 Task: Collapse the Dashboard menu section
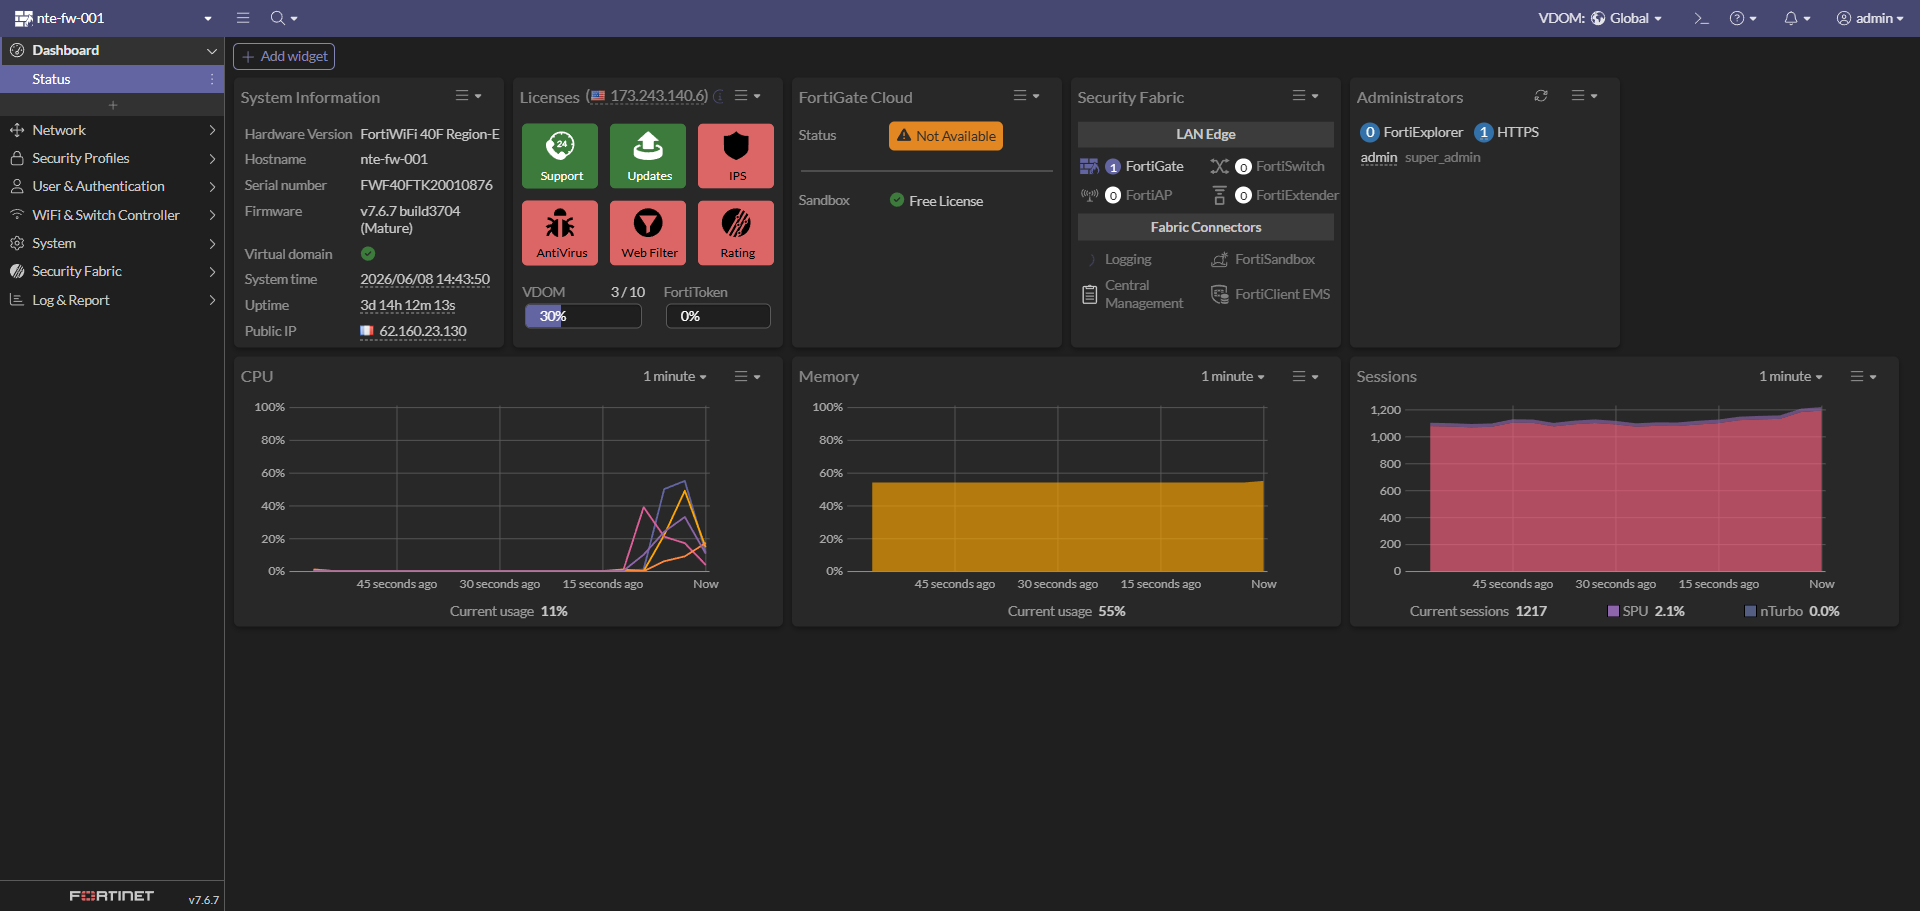tap(112, 50)
